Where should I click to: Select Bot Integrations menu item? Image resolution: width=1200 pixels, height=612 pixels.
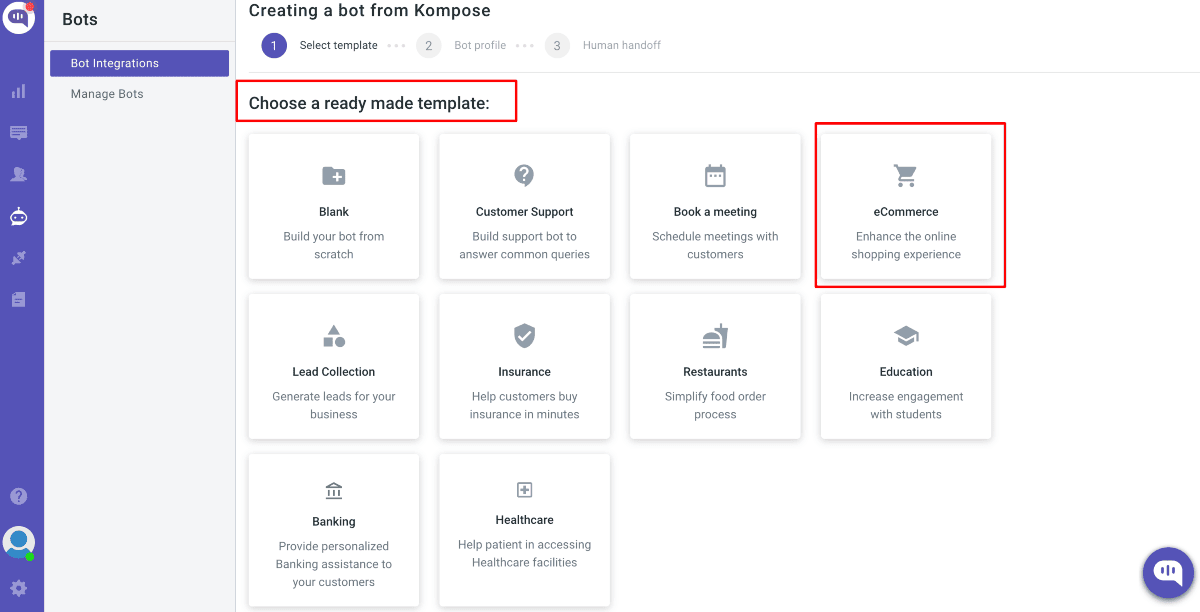pos(139,63)
